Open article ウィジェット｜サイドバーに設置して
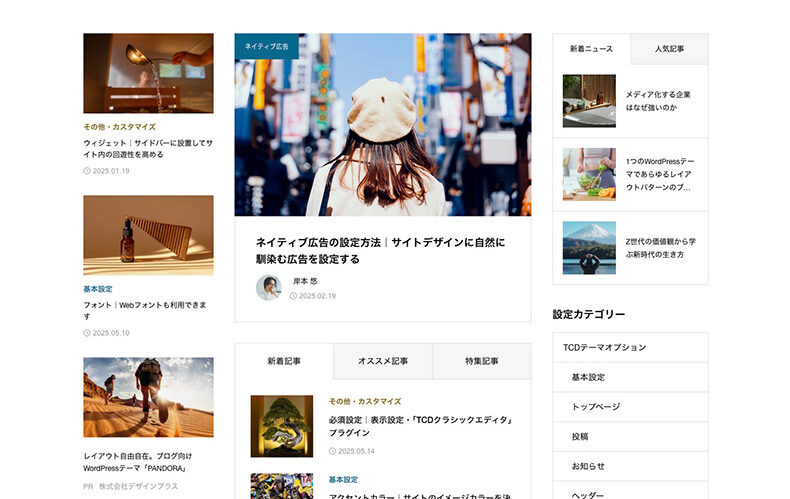This screenshot has height=499, width=790. [148, 149]
